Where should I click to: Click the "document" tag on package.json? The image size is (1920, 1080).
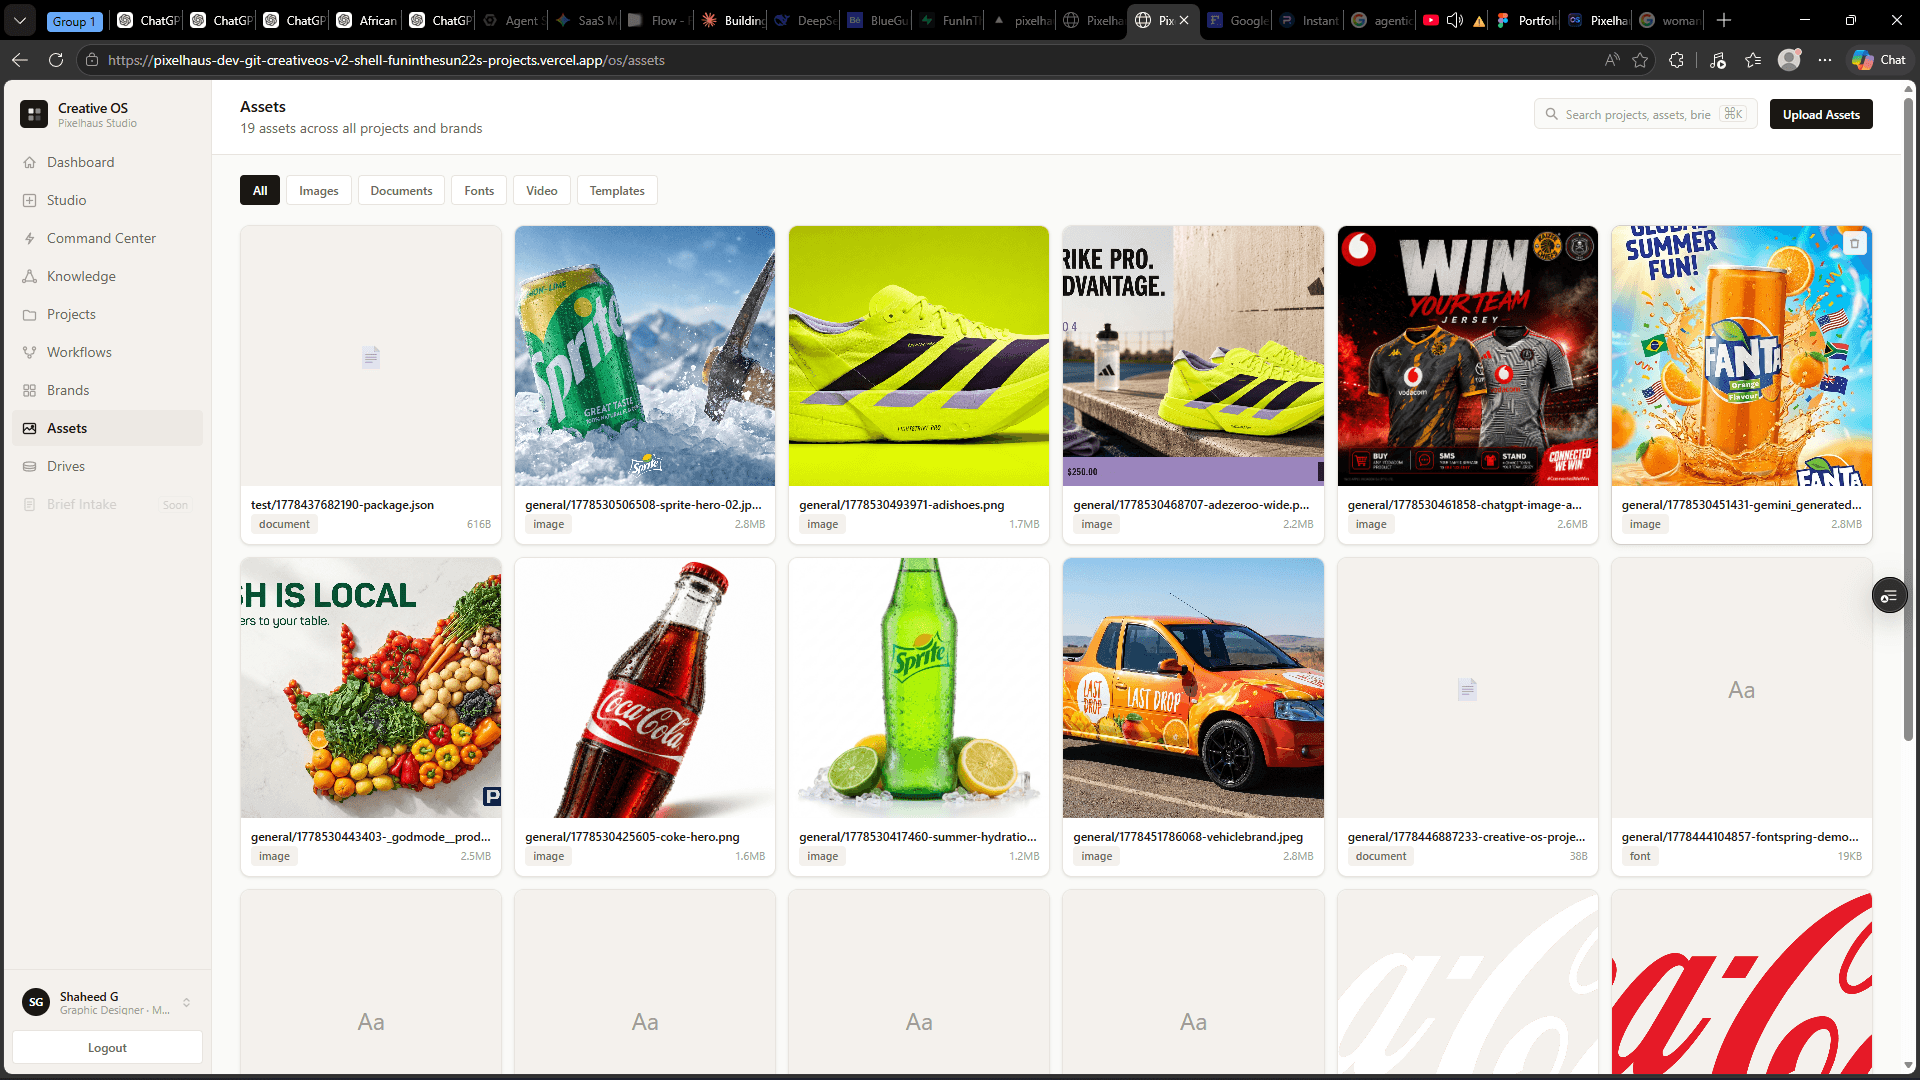pos(284,524)
